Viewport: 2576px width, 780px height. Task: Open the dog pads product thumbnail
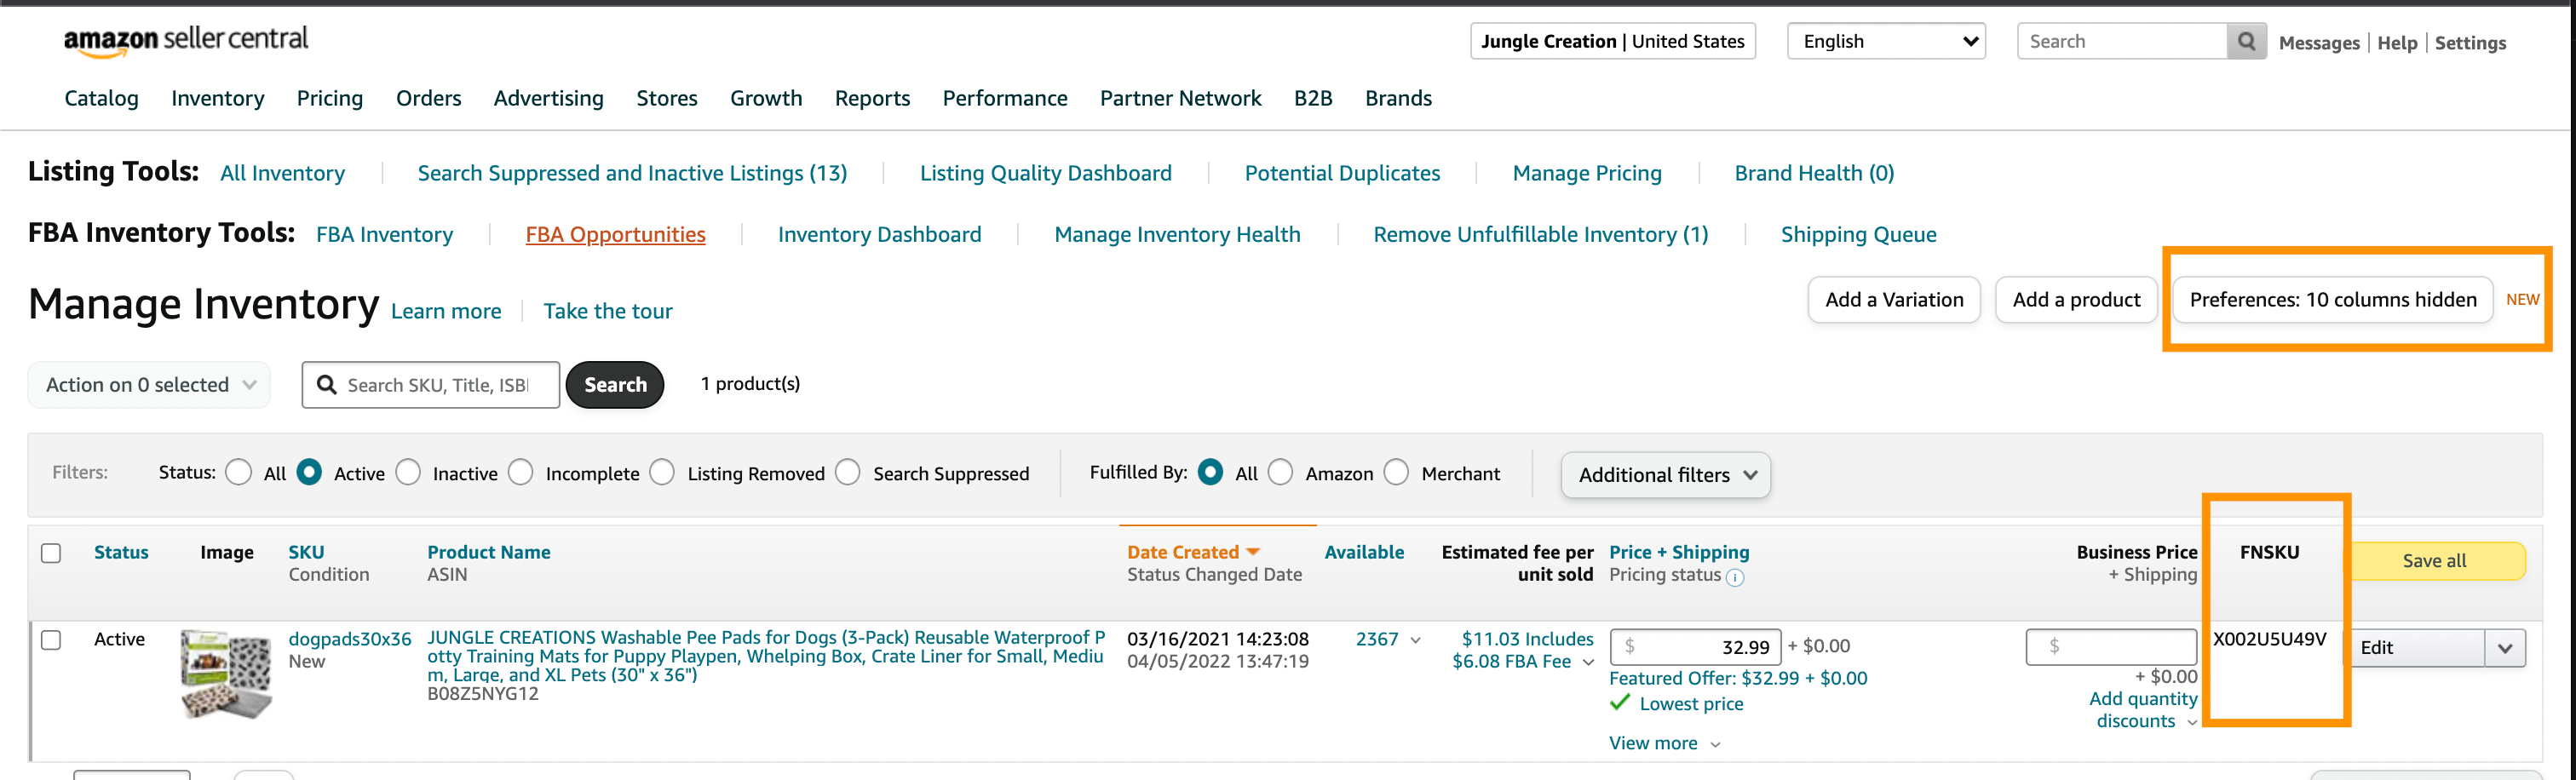226,674
